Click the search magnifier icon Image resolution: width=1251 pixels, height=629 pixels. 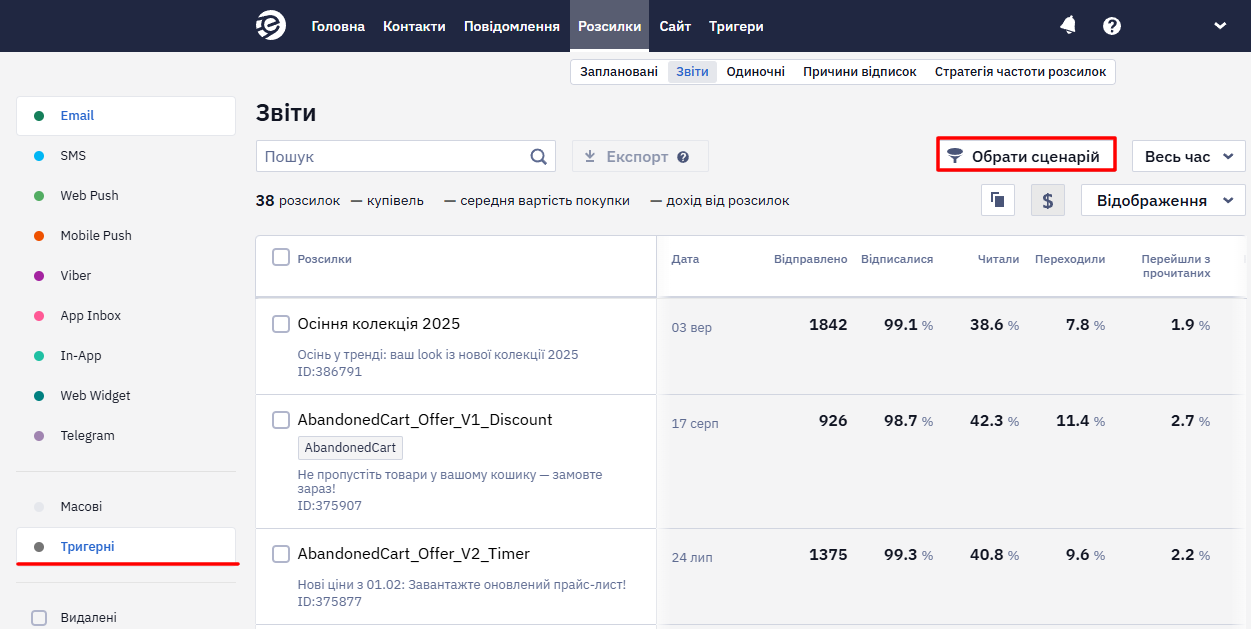click(x=539, y=156)
